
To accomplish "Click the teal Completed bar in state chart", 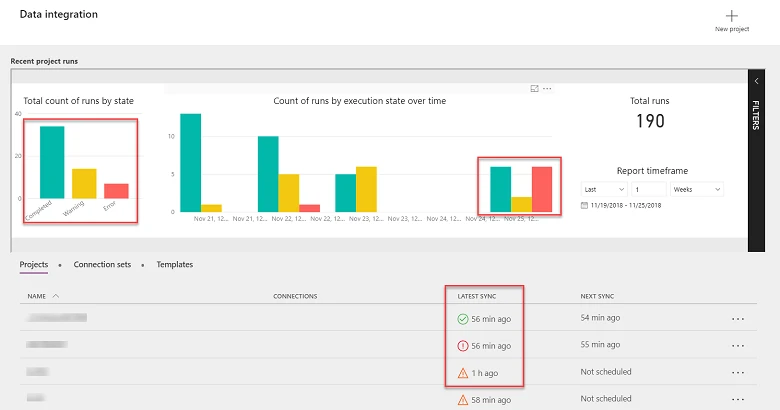I will [52, 162].
